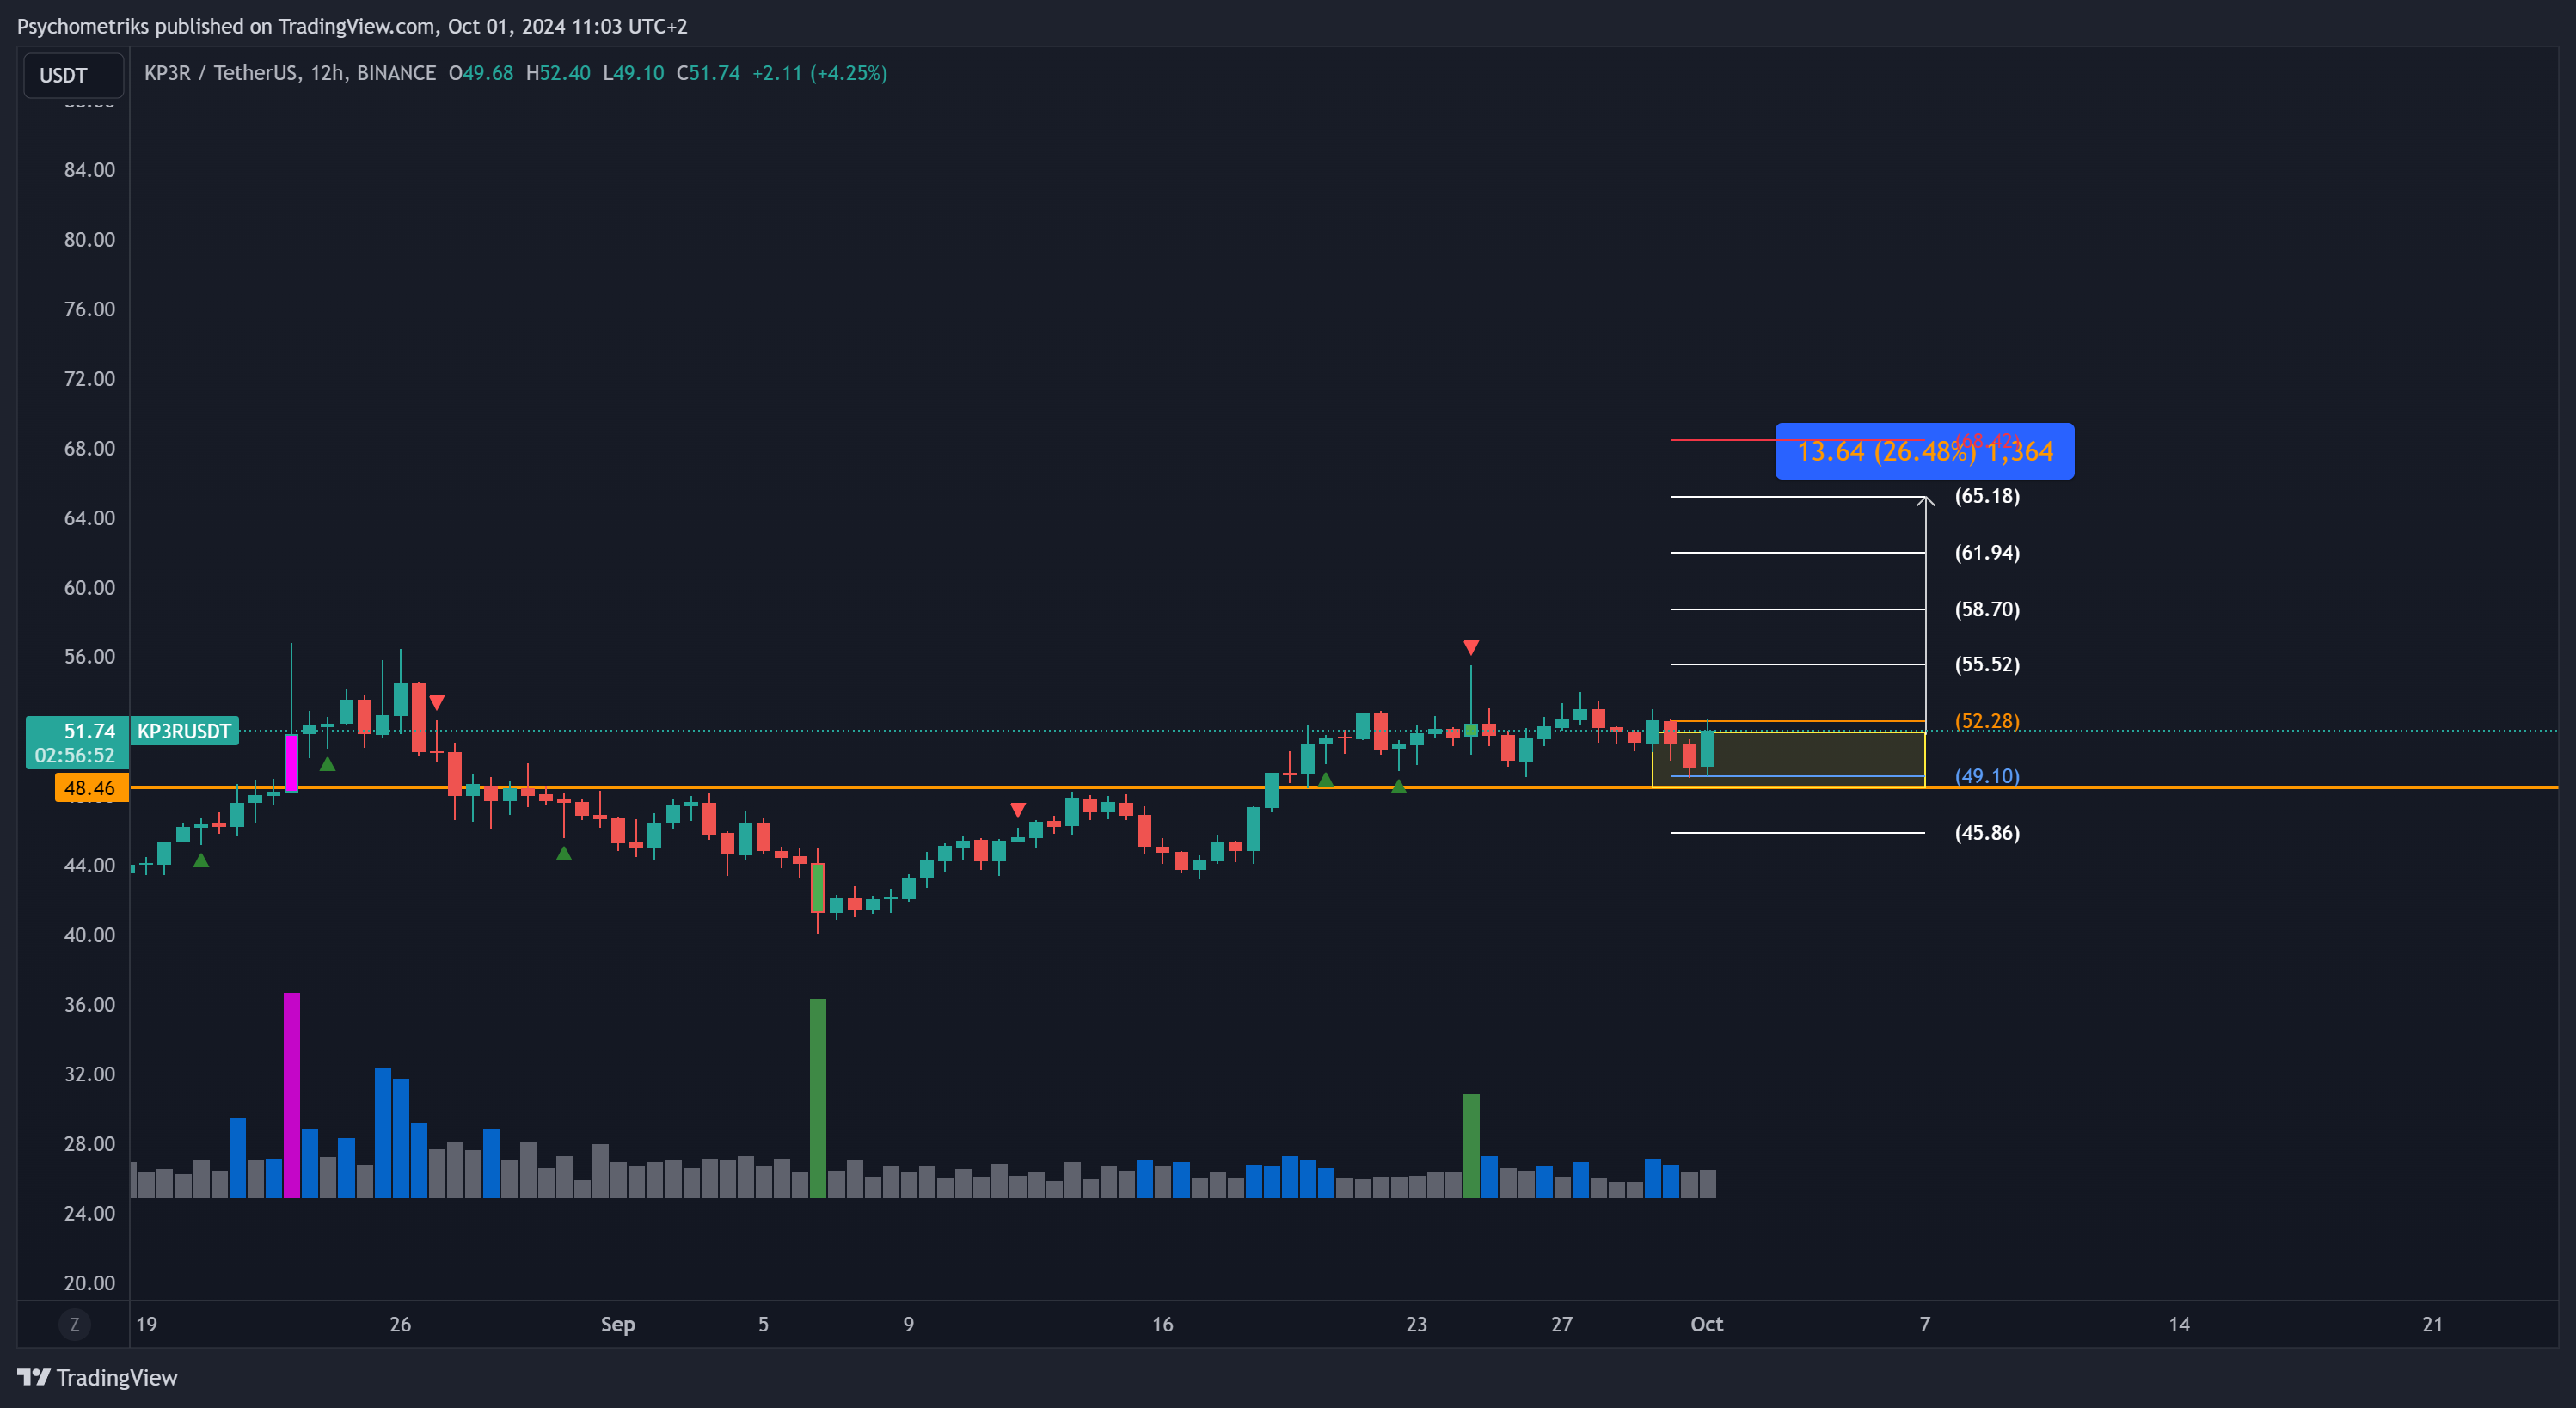
Task: Click the blue (49.10) level label
Action: (1987, 776)
